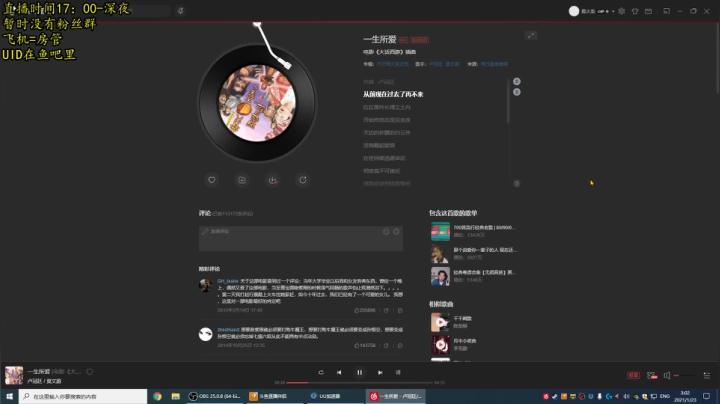Switch to UU加速器 taskbar window
The image size is (720, 404).
click(x=334, y=396)
